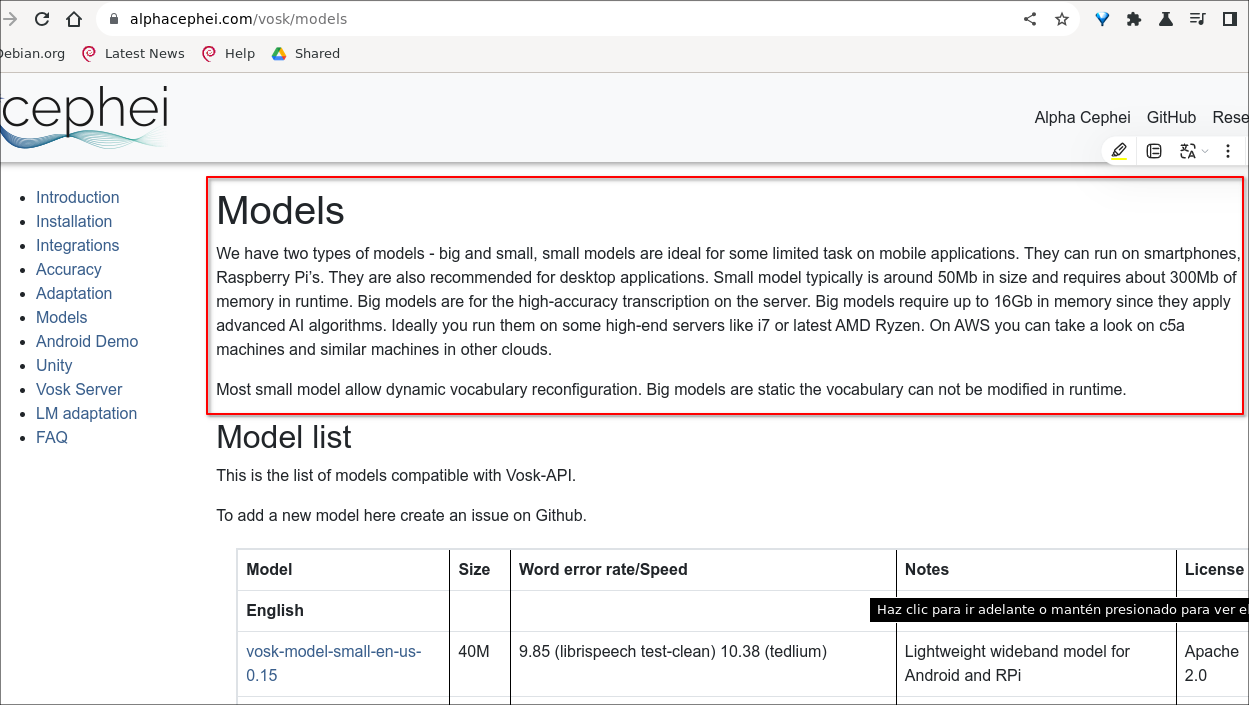Open Chrome Labs flask icon

pyautogui.click(x=1166, y=19)
